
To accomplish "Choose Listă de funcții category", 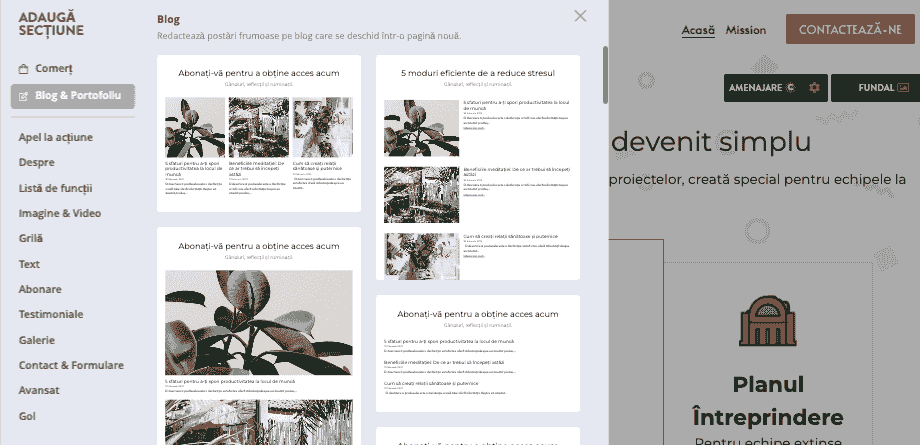I will [x=55, y=188].
